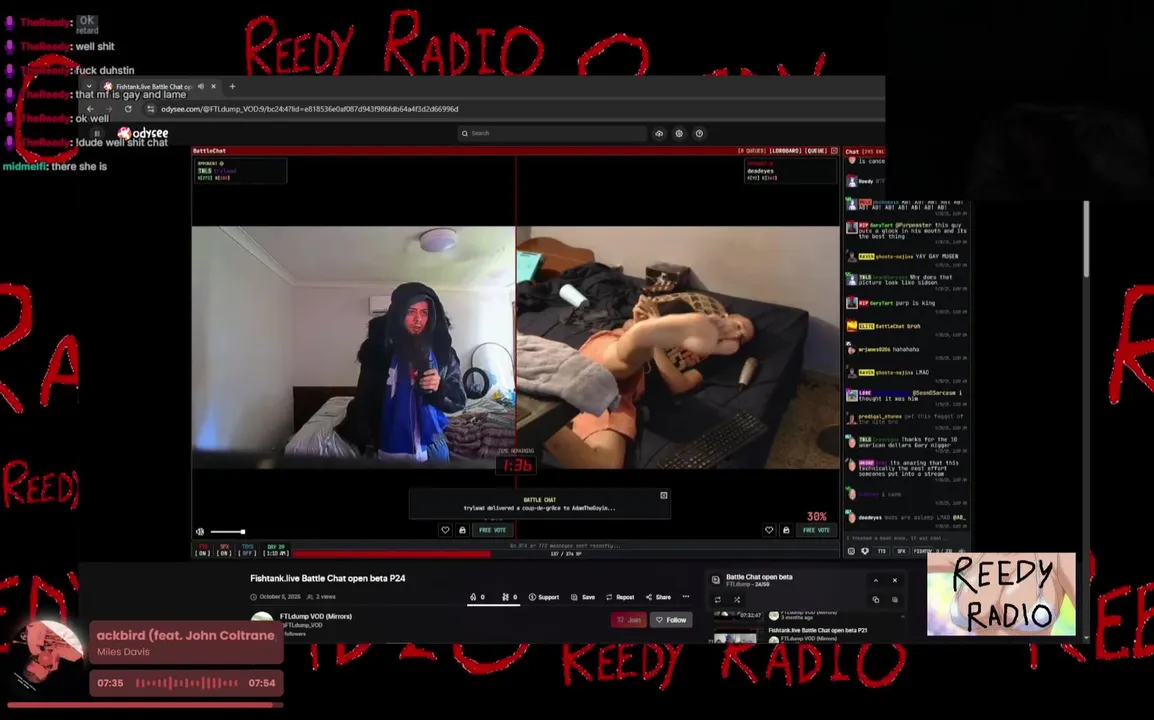Close the Battle Chat open beta playlist
This screenshot has height=720, width=1154.
(895, 580)
